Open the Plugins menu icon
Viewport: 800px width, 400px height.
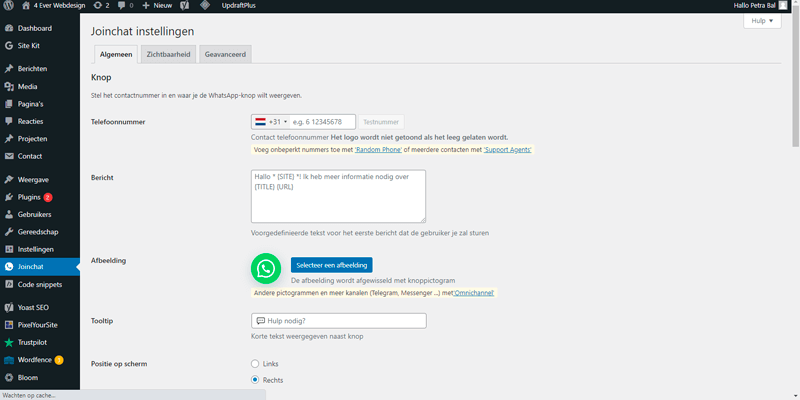[x=9, y=197]
